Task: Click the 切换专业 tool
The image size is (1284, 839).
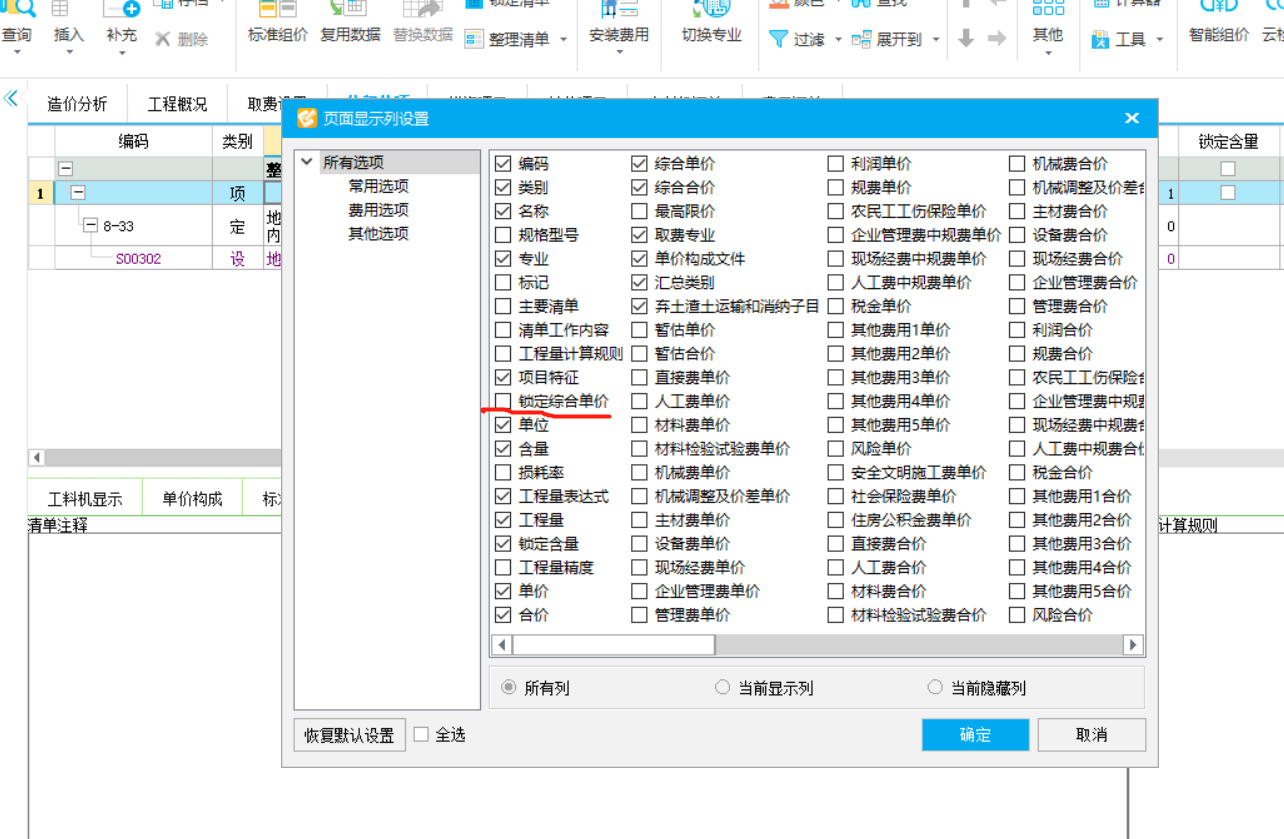Action: [x=711, y=22]
